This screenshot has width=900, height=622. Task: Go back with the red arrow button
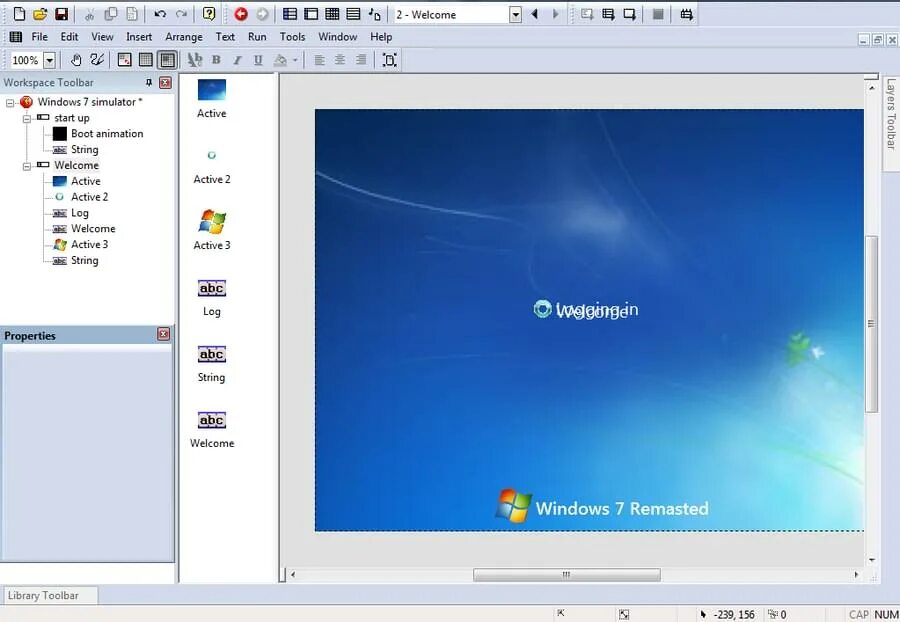241,14
